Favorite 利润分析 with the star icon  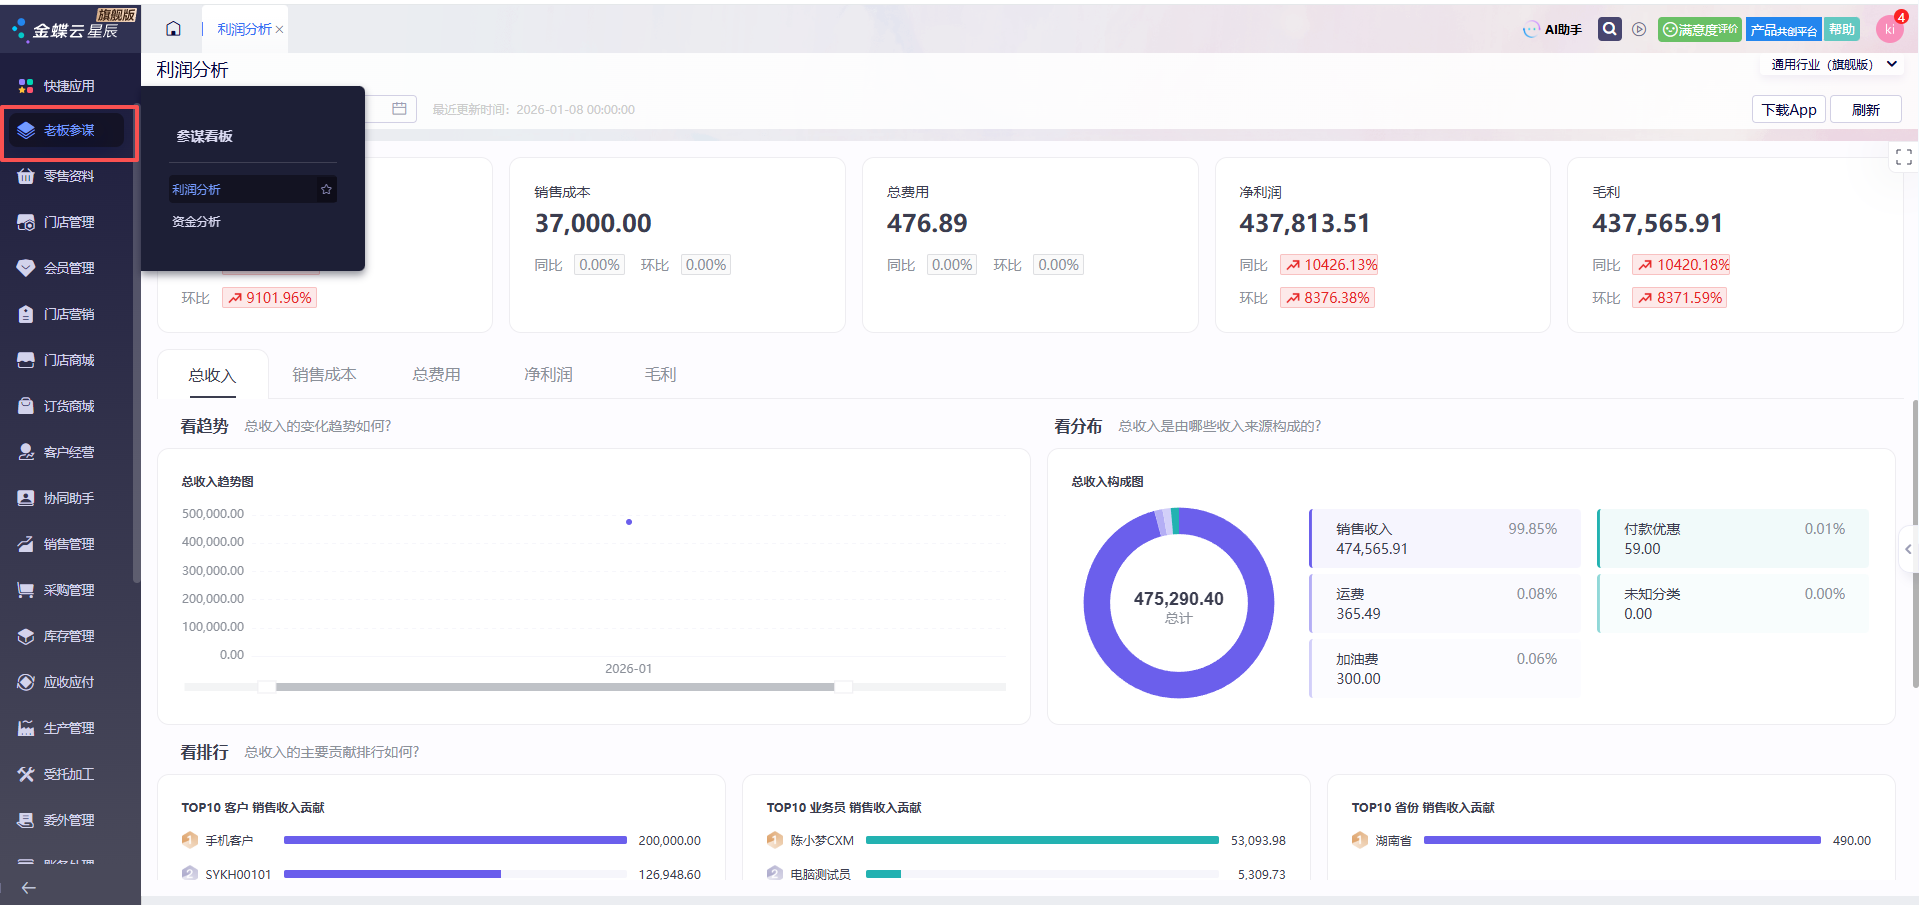(326, 189)
